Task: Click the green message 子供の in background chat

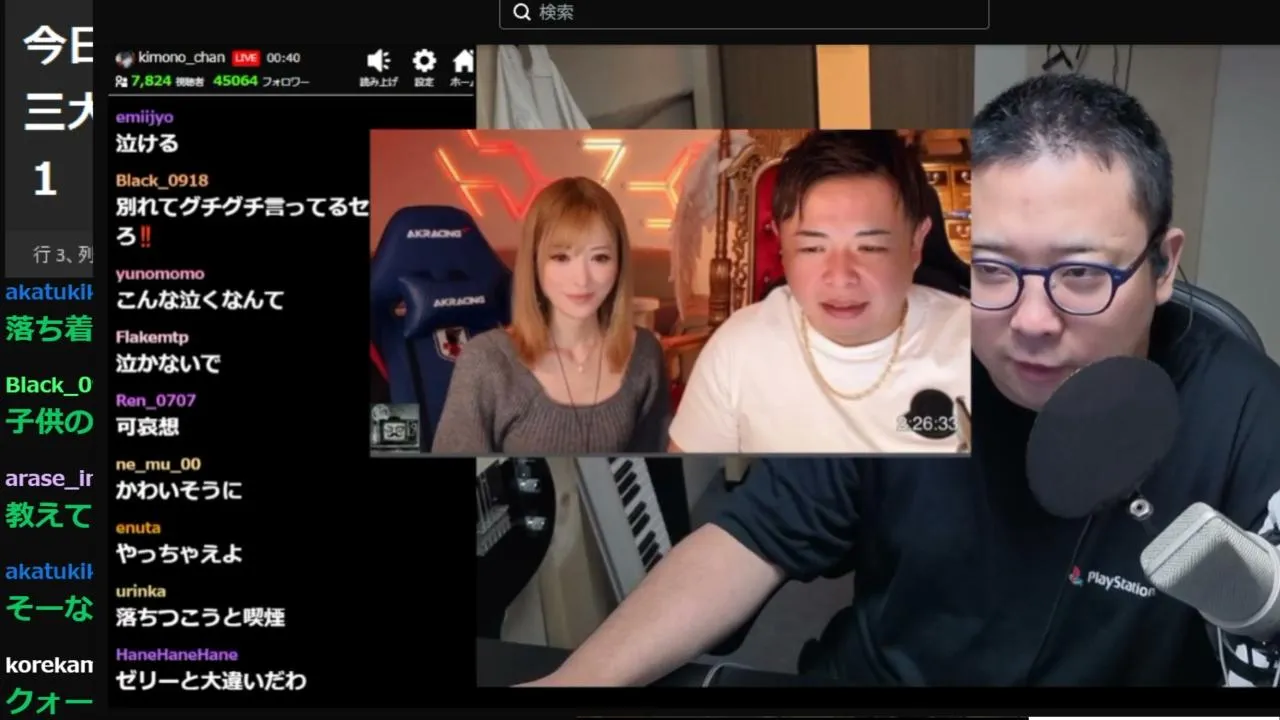Action: (x=49, y=421)
